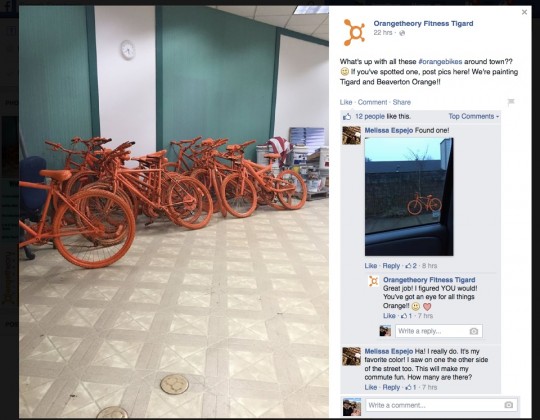Viewport: 540px width, 420px height.
Task: Click camera icon in Write a comment field
Action: pos(509,405)
